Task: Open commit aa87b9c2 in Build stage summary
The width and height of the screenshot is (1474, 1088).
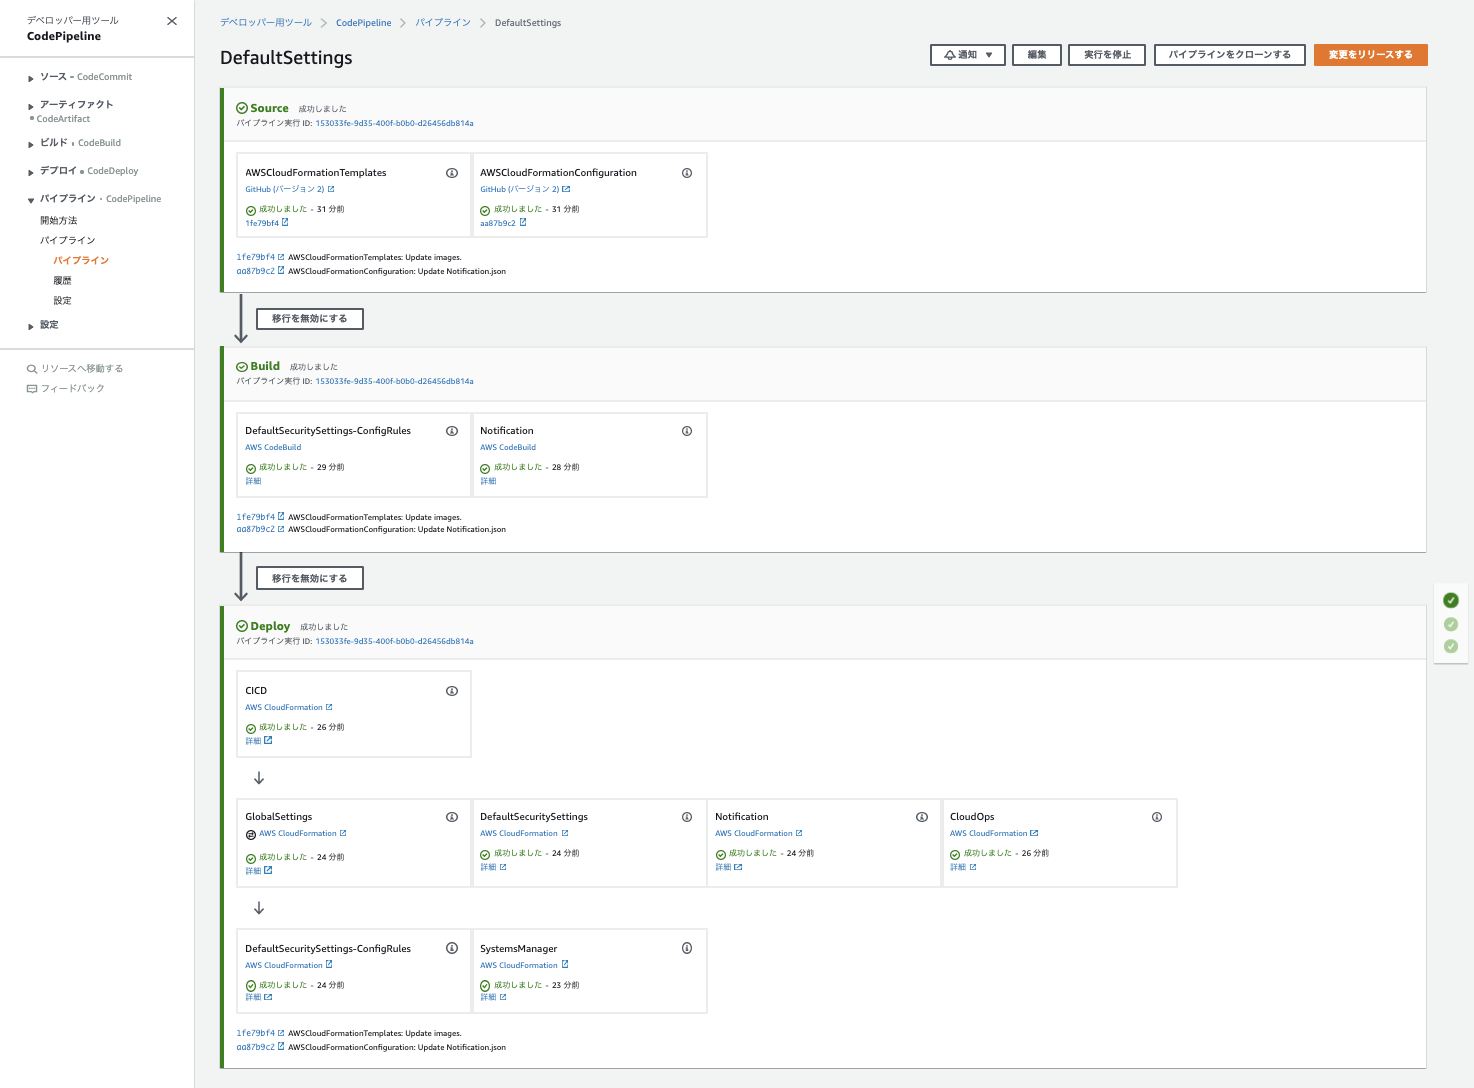Action: (x=260, y=530)
